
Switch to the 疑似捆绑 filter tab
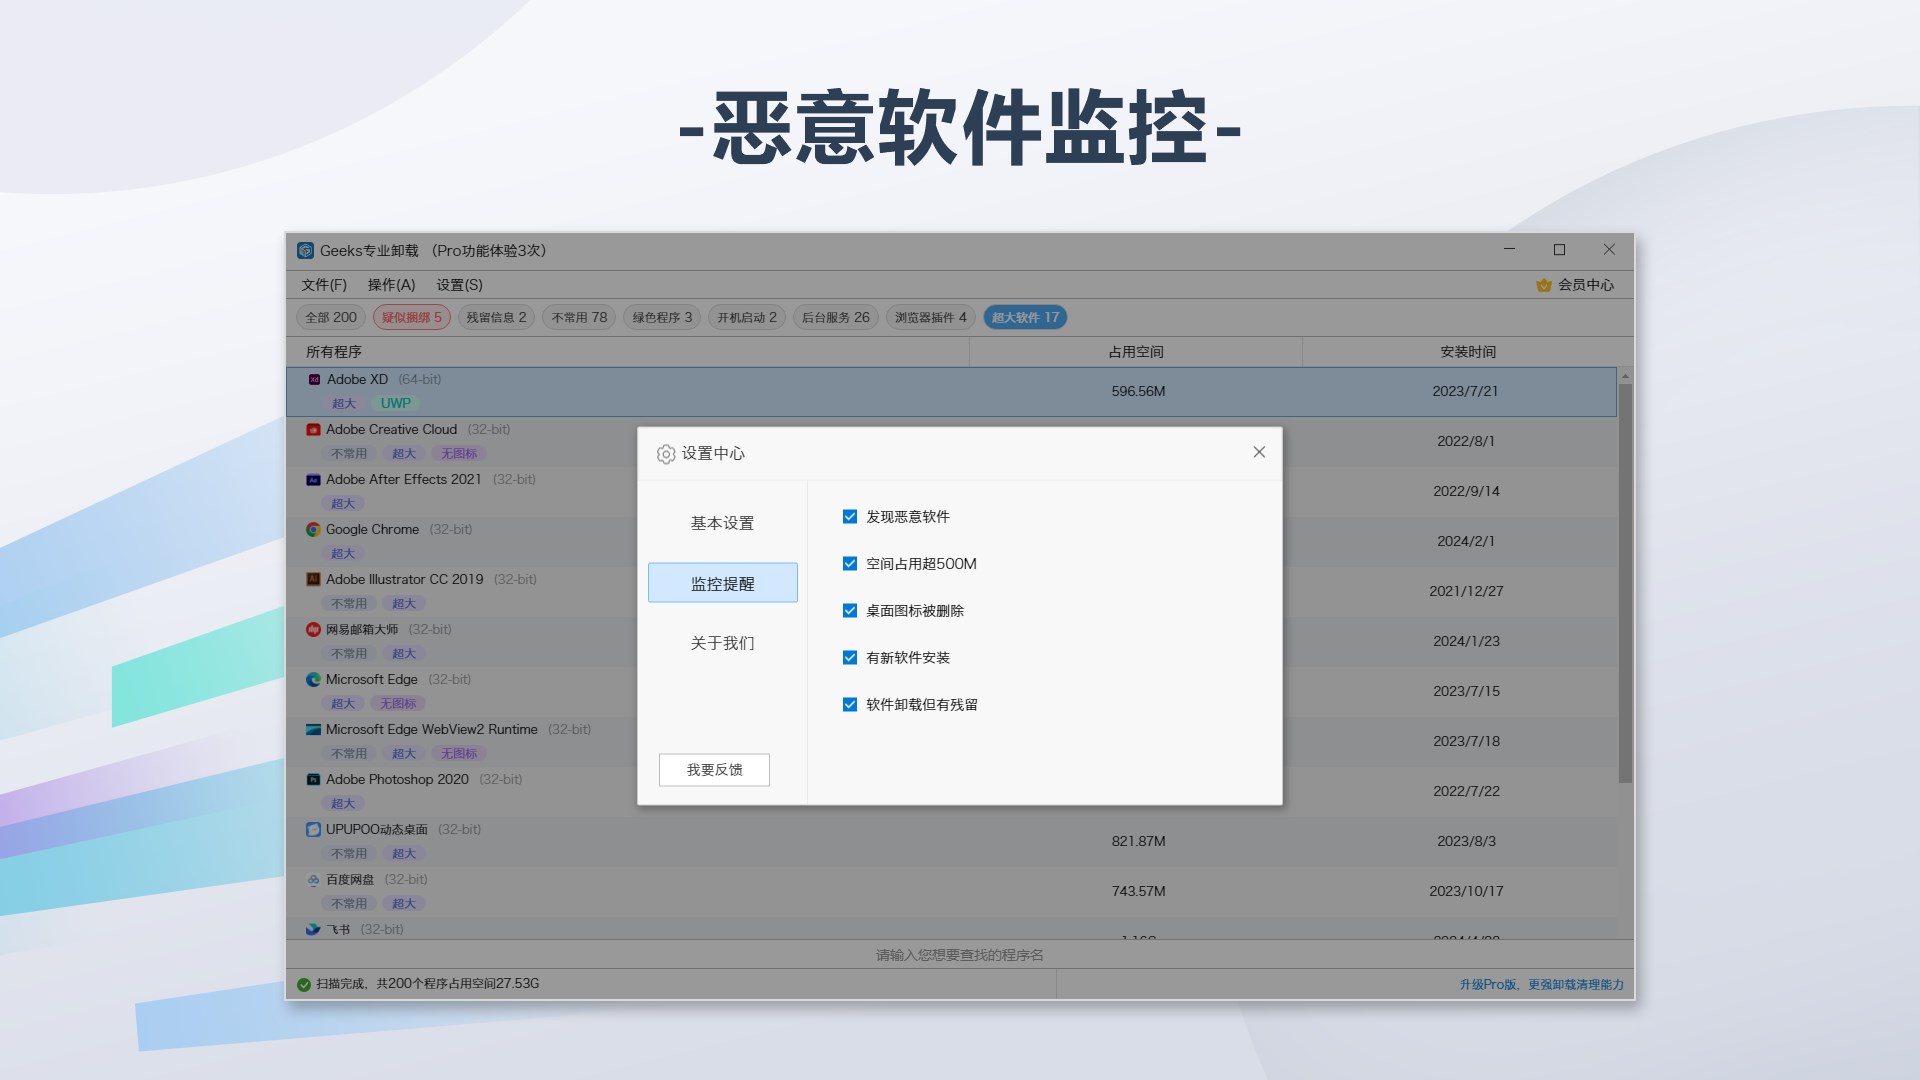point(411,316)
